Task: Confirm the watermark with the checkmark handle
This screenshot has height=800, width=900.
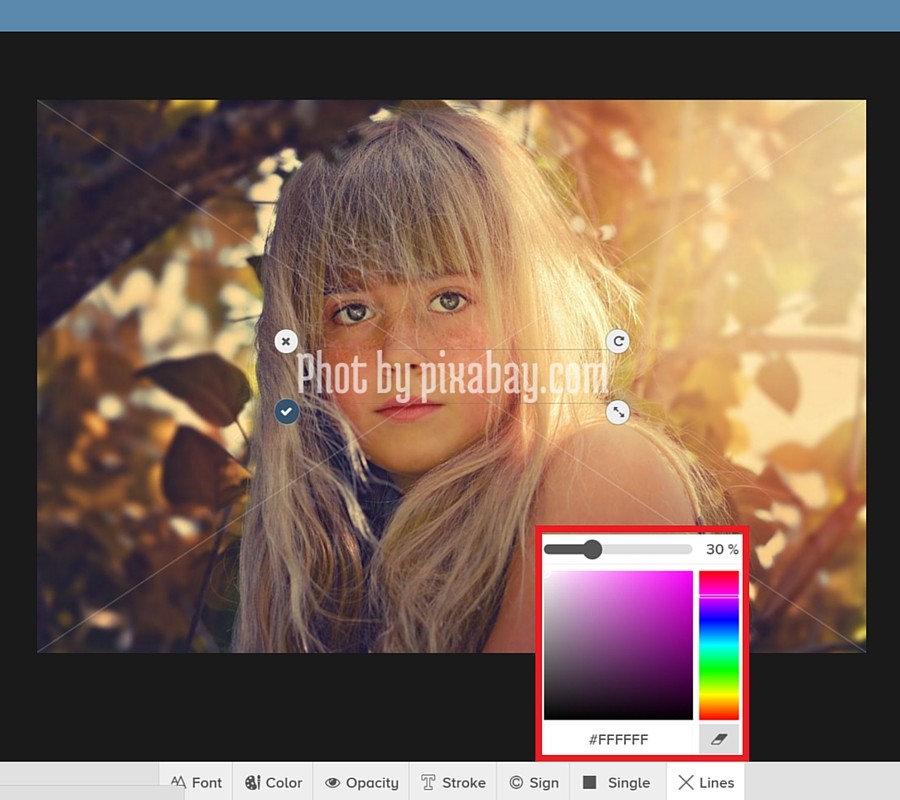Action: pyautogui.click(x=286, y=411)
